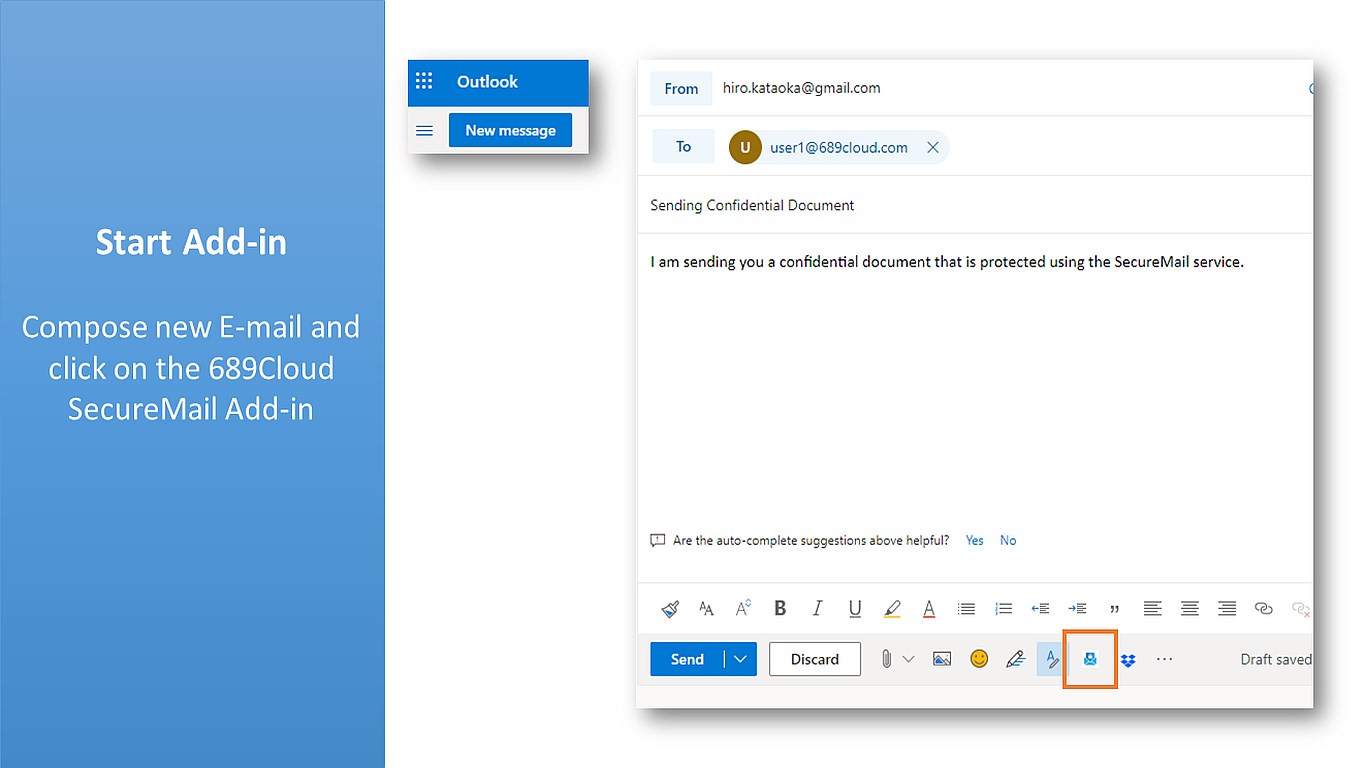Answer Yes to auto-complete suggestions

[975, 541]
